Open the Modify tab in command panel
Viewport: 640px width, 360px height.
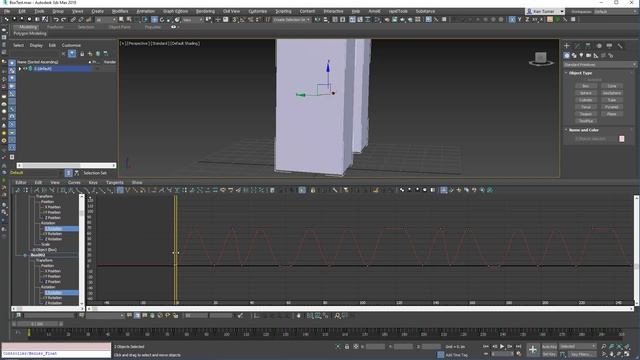pos(577,46)
